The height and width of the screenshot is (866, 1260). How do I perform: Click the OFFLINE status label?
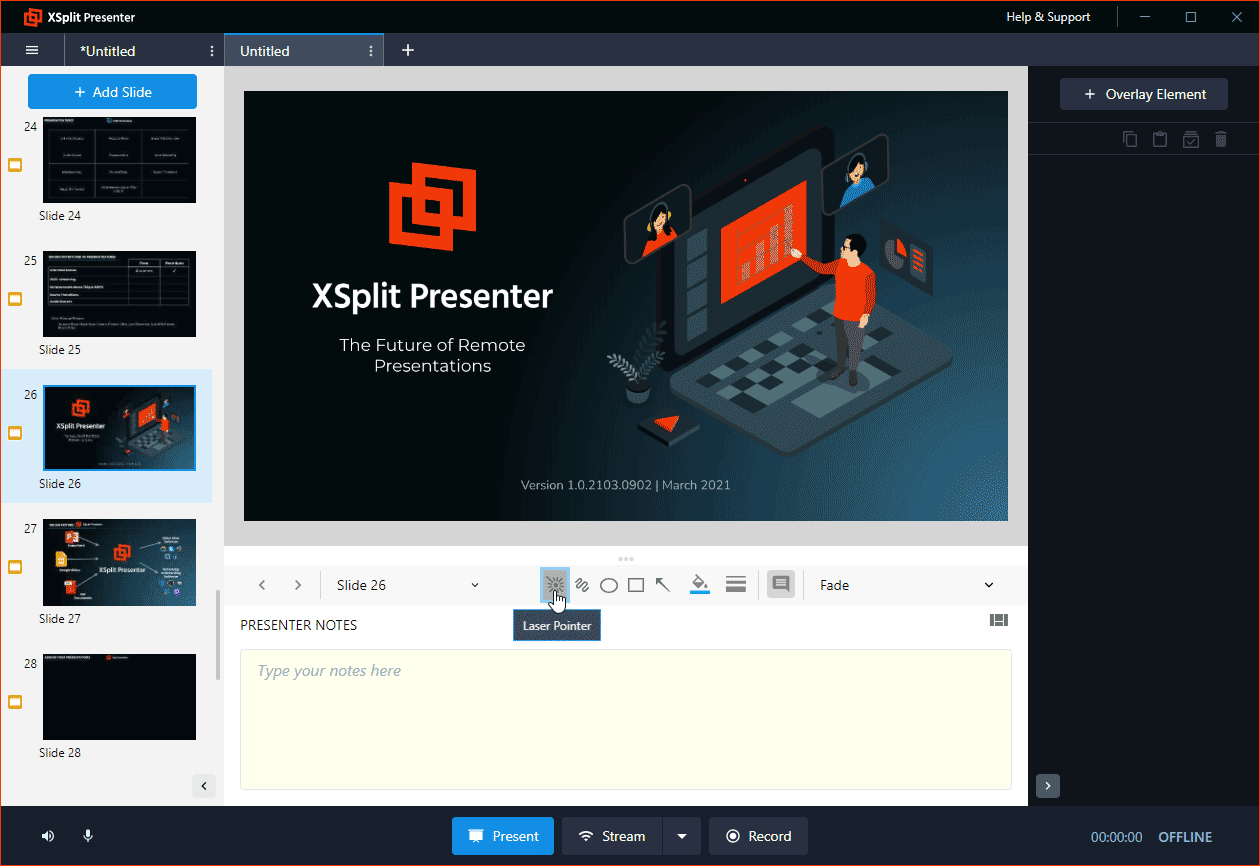[1185, 837]
